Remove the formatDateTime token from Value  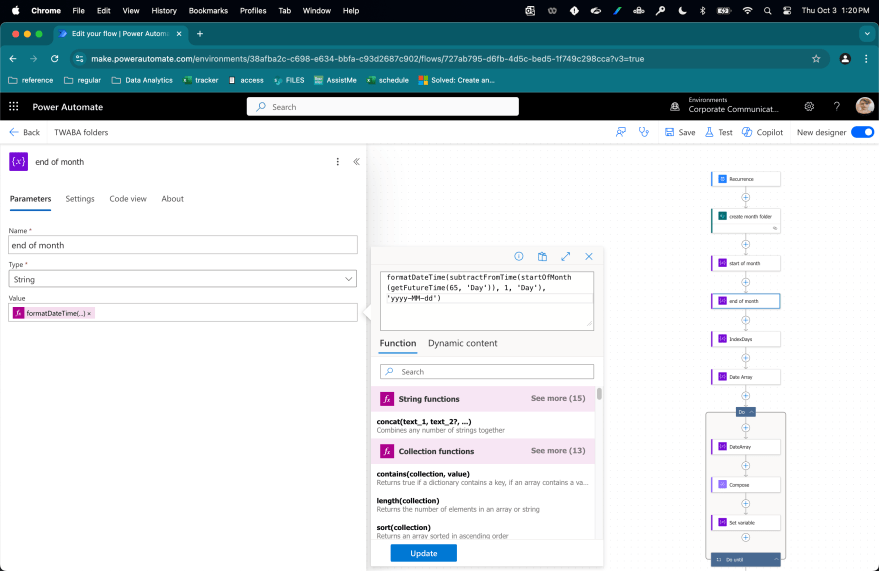89,314
